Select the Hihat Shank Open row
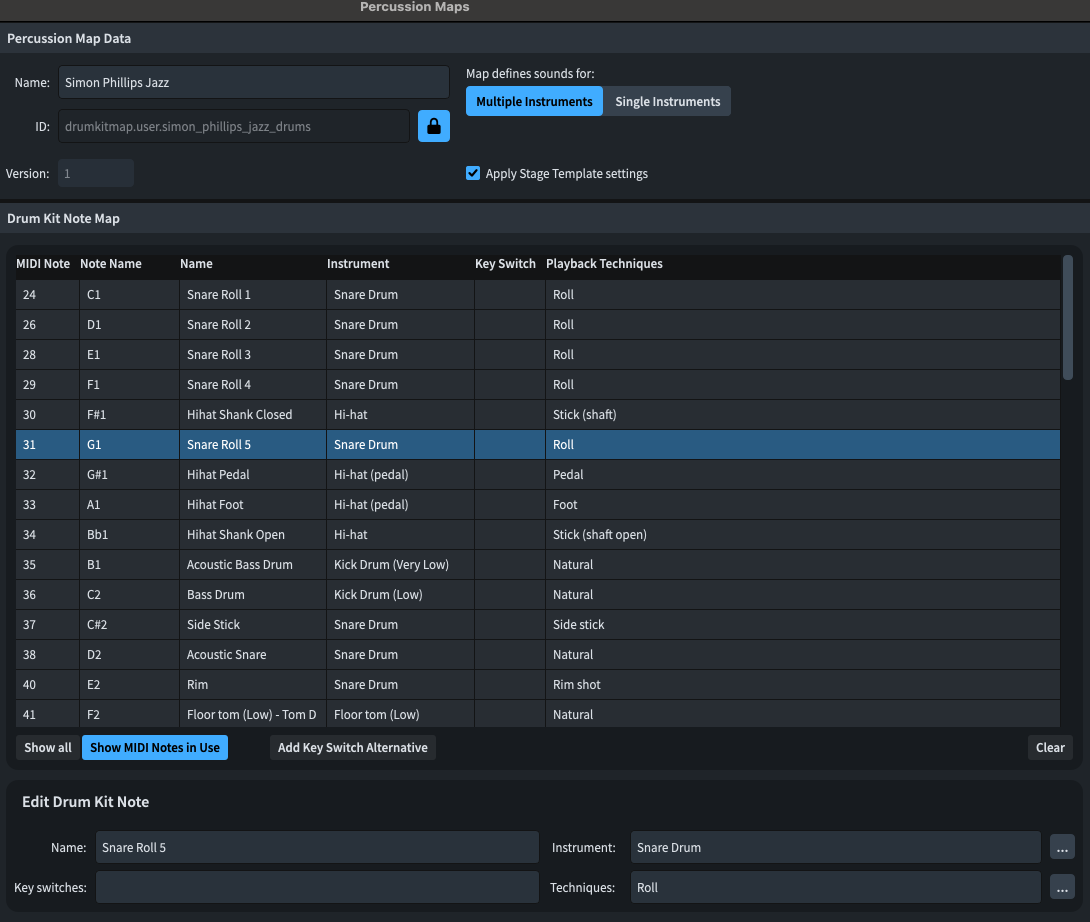Screen dimensions: 1090x922 click(x=538, y=534)
